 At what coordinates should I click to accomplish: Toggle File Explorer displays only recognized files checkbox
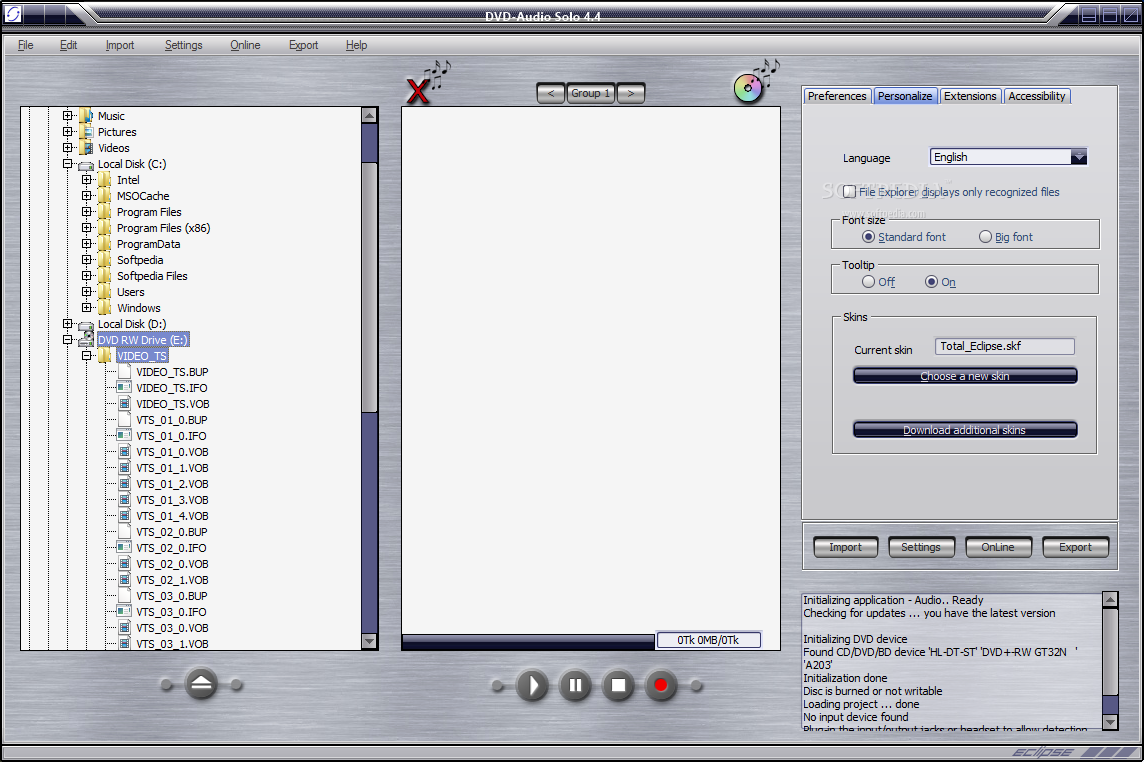pos(849,191)
